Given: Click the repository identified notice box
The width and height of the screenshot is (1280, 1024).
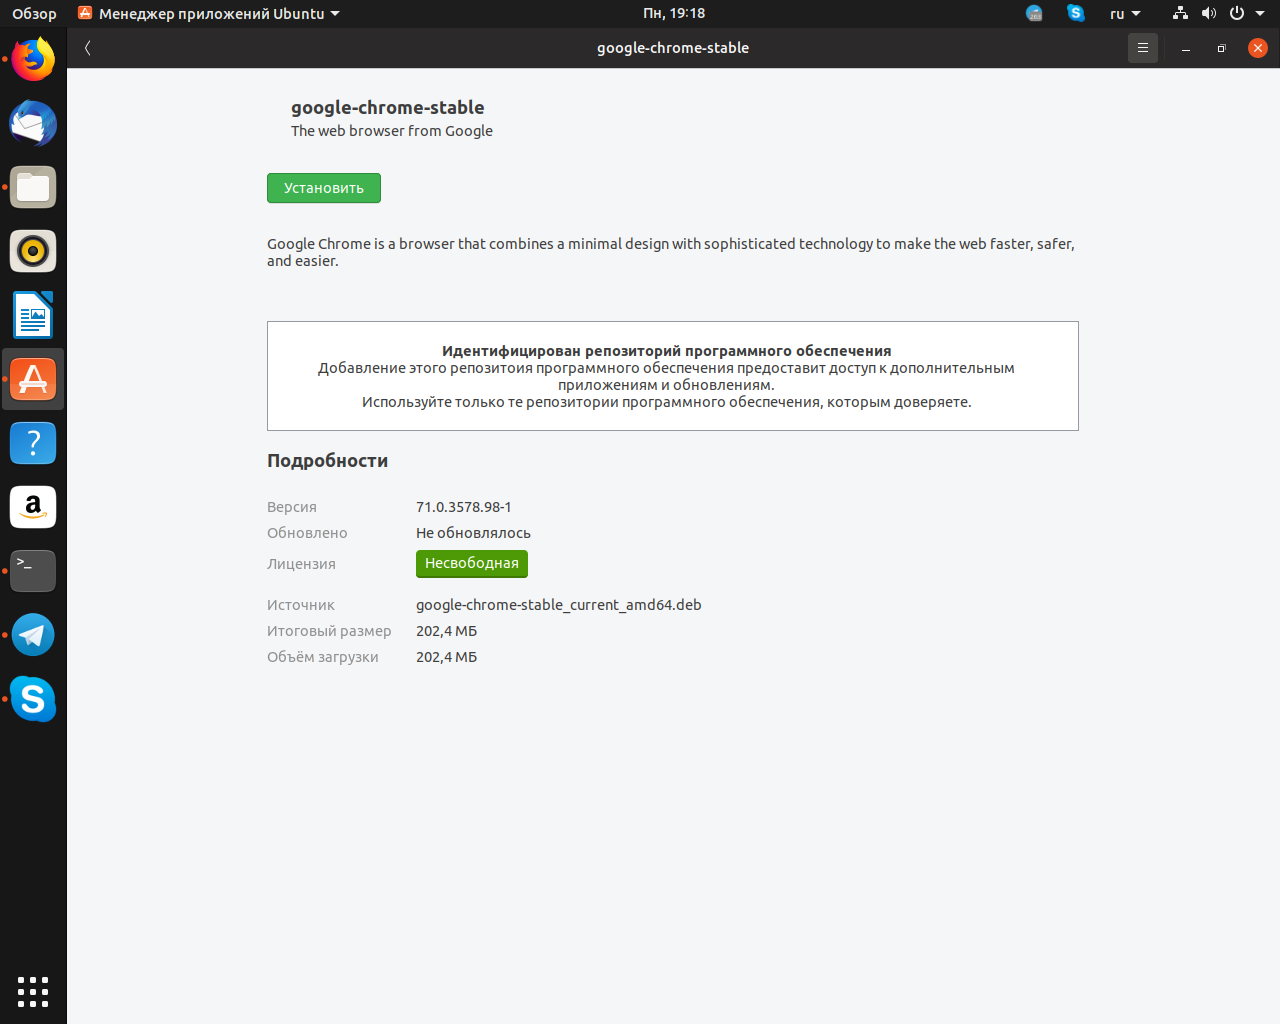Looking at the screenshot, I should pos(673,376).
